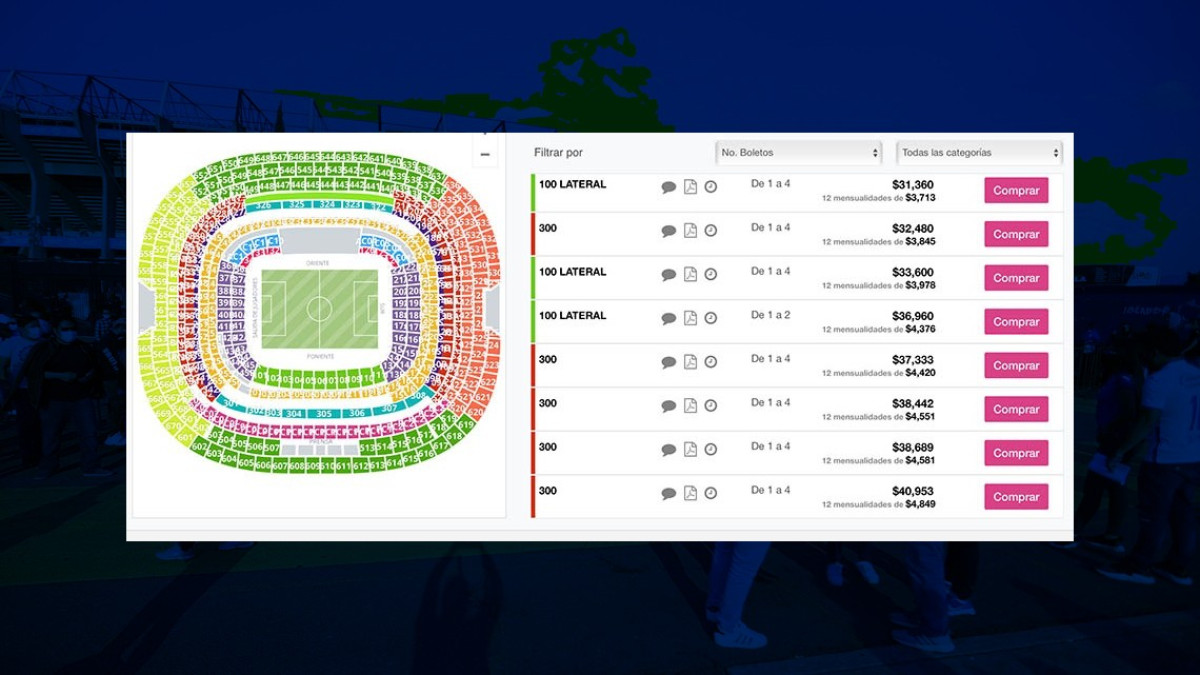Open comment bubble on $36,960 listing
Viewport: 1200px width, 675px height.
click(x=669, y=319)
